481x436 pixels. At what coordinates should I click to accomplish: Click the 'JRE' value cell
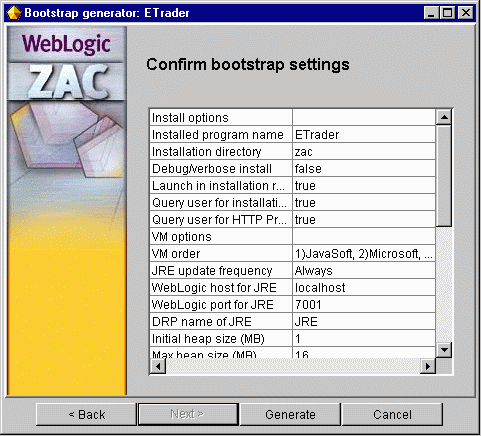364,321
